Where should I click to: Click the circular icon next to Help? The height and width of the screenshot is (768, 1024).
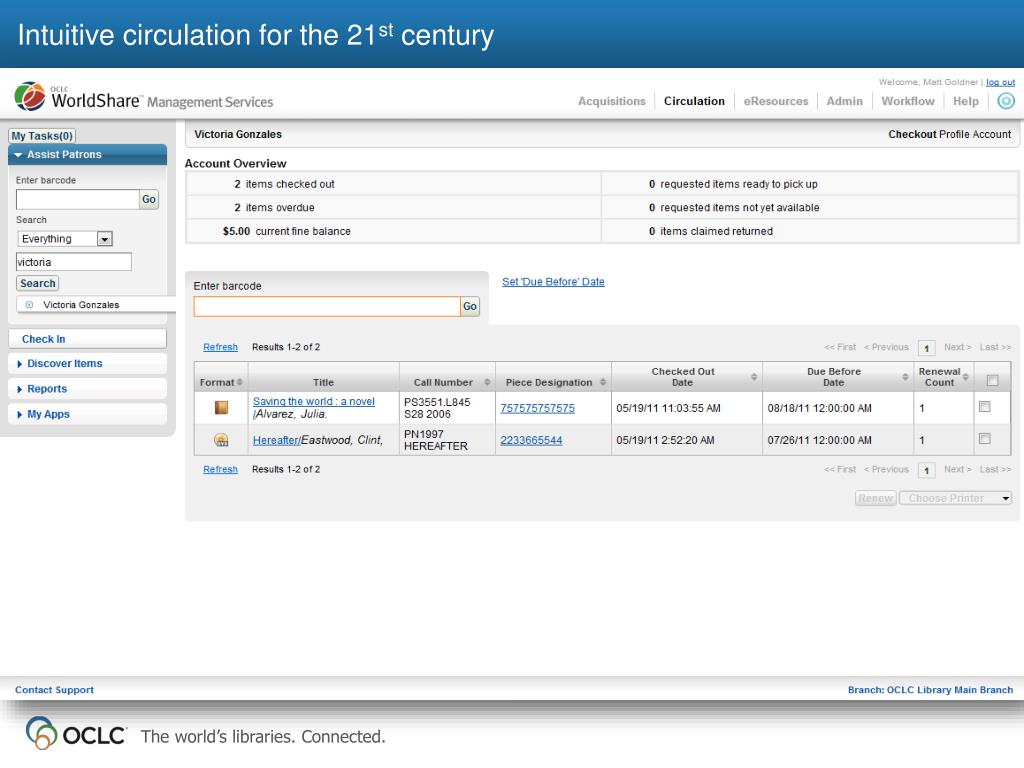click(1006, 101)
